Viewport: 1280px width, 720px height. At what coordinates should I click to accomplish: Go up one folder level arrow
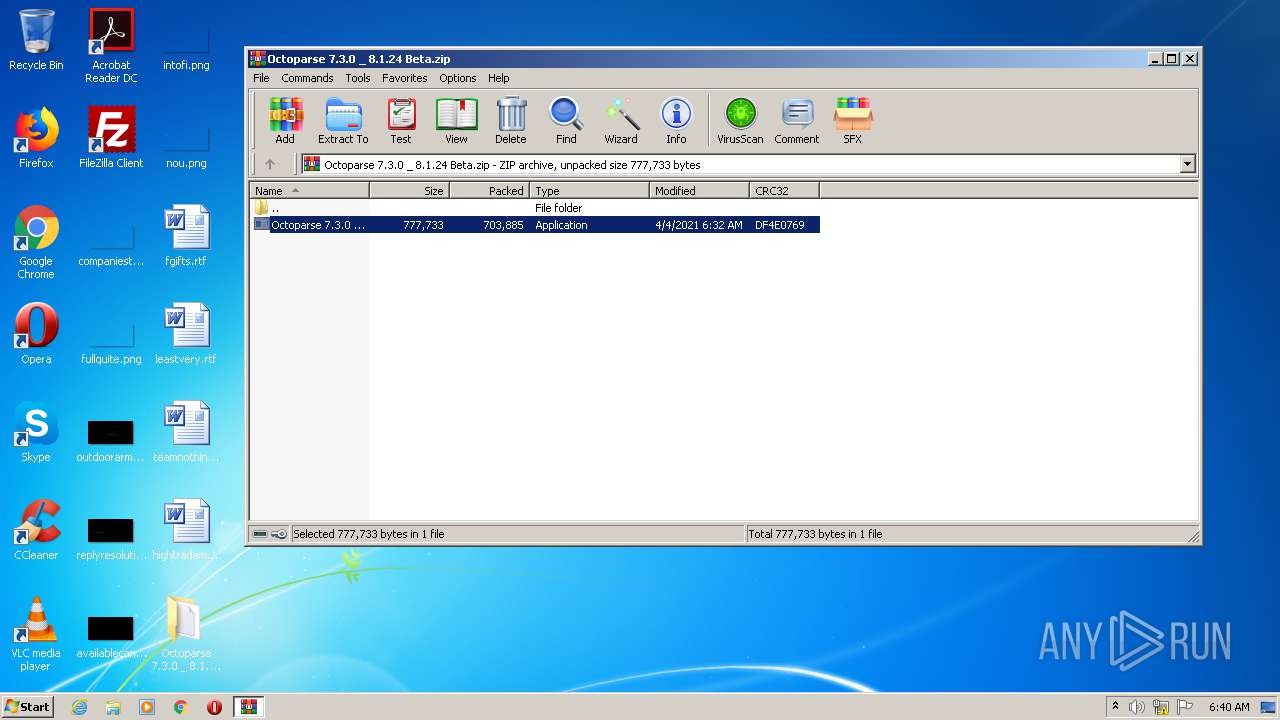[x=270, y=164]
